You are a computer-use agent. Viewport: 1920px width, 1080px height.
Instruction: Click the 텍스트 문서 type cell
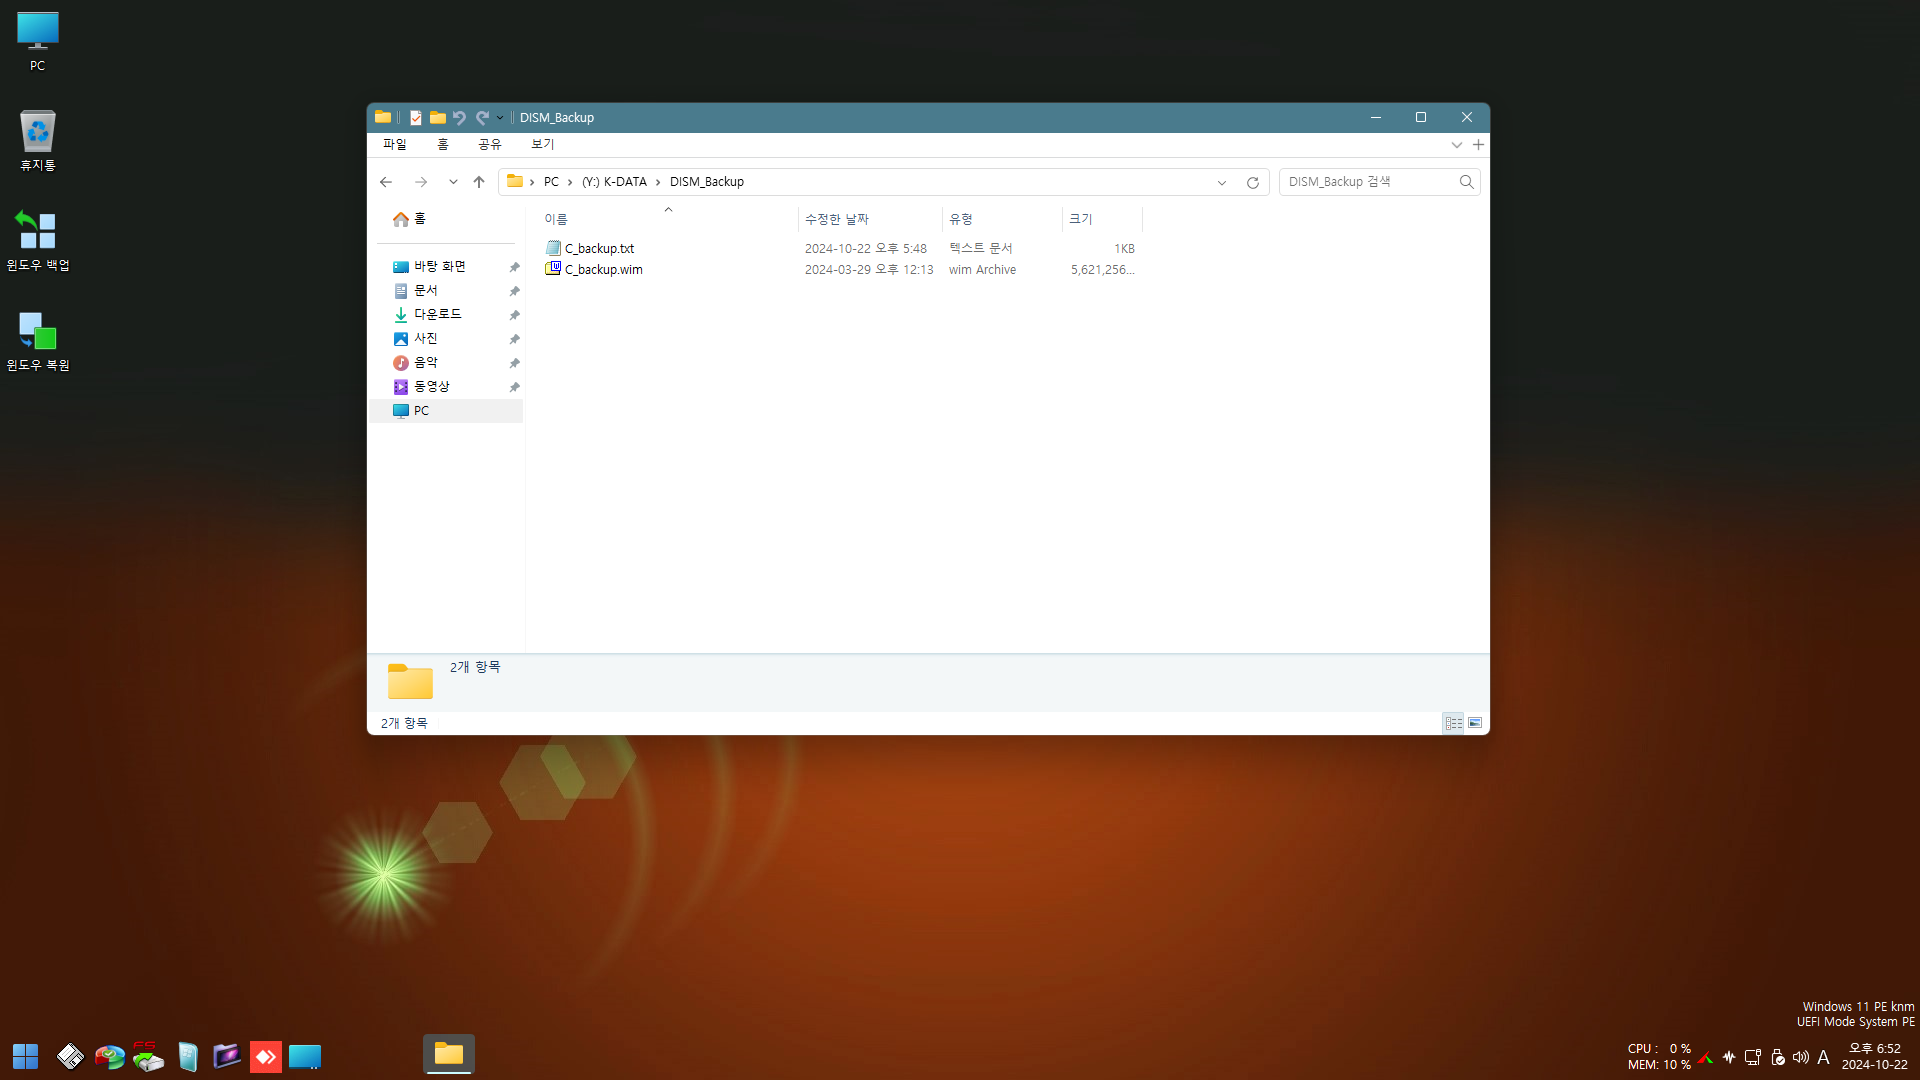pyautogui.click(x=981, y=249)
